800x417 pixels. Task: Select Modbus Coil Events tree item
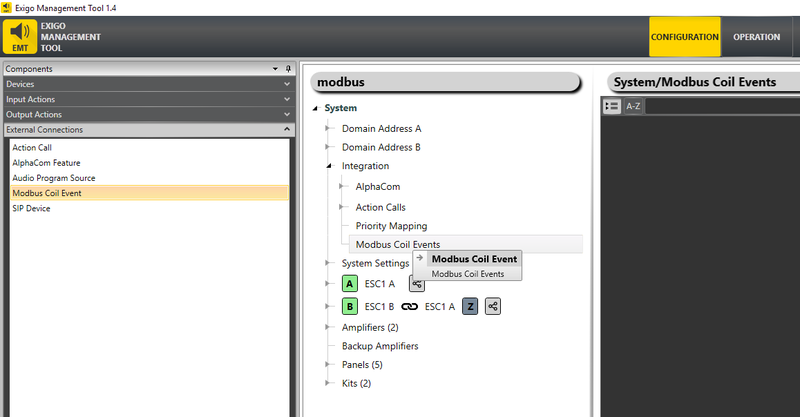[398, 244]
